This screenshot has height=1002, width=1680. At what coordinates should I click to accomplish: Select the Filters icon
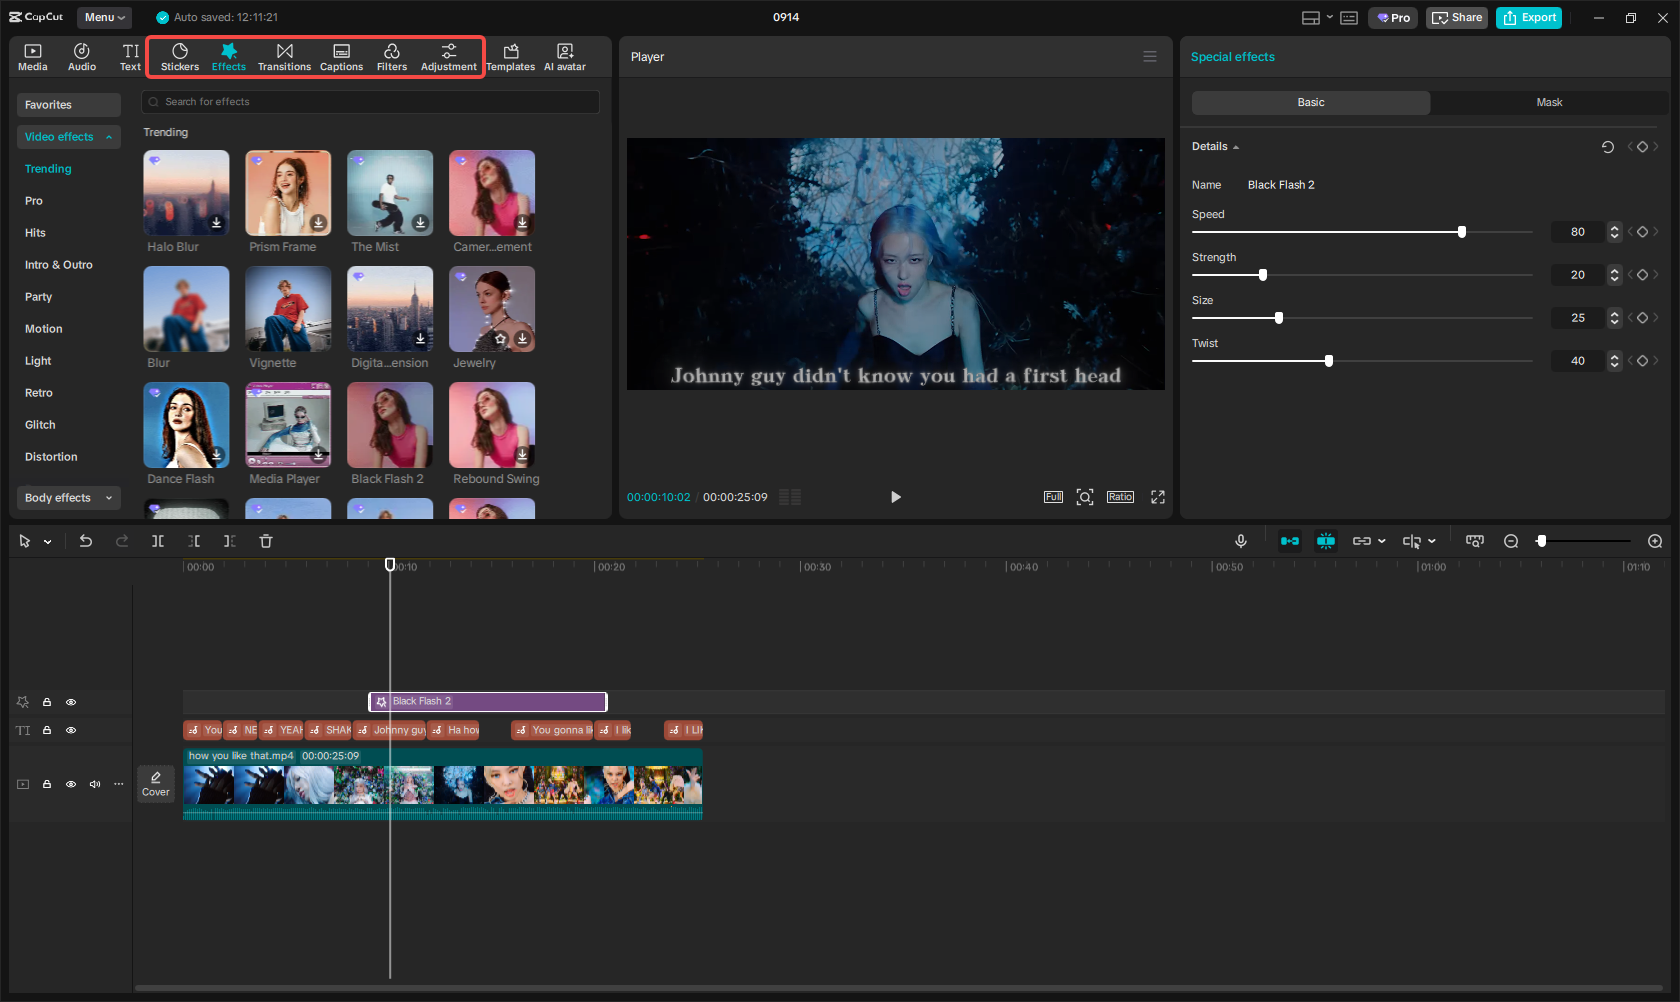click(x=391, y=56)
